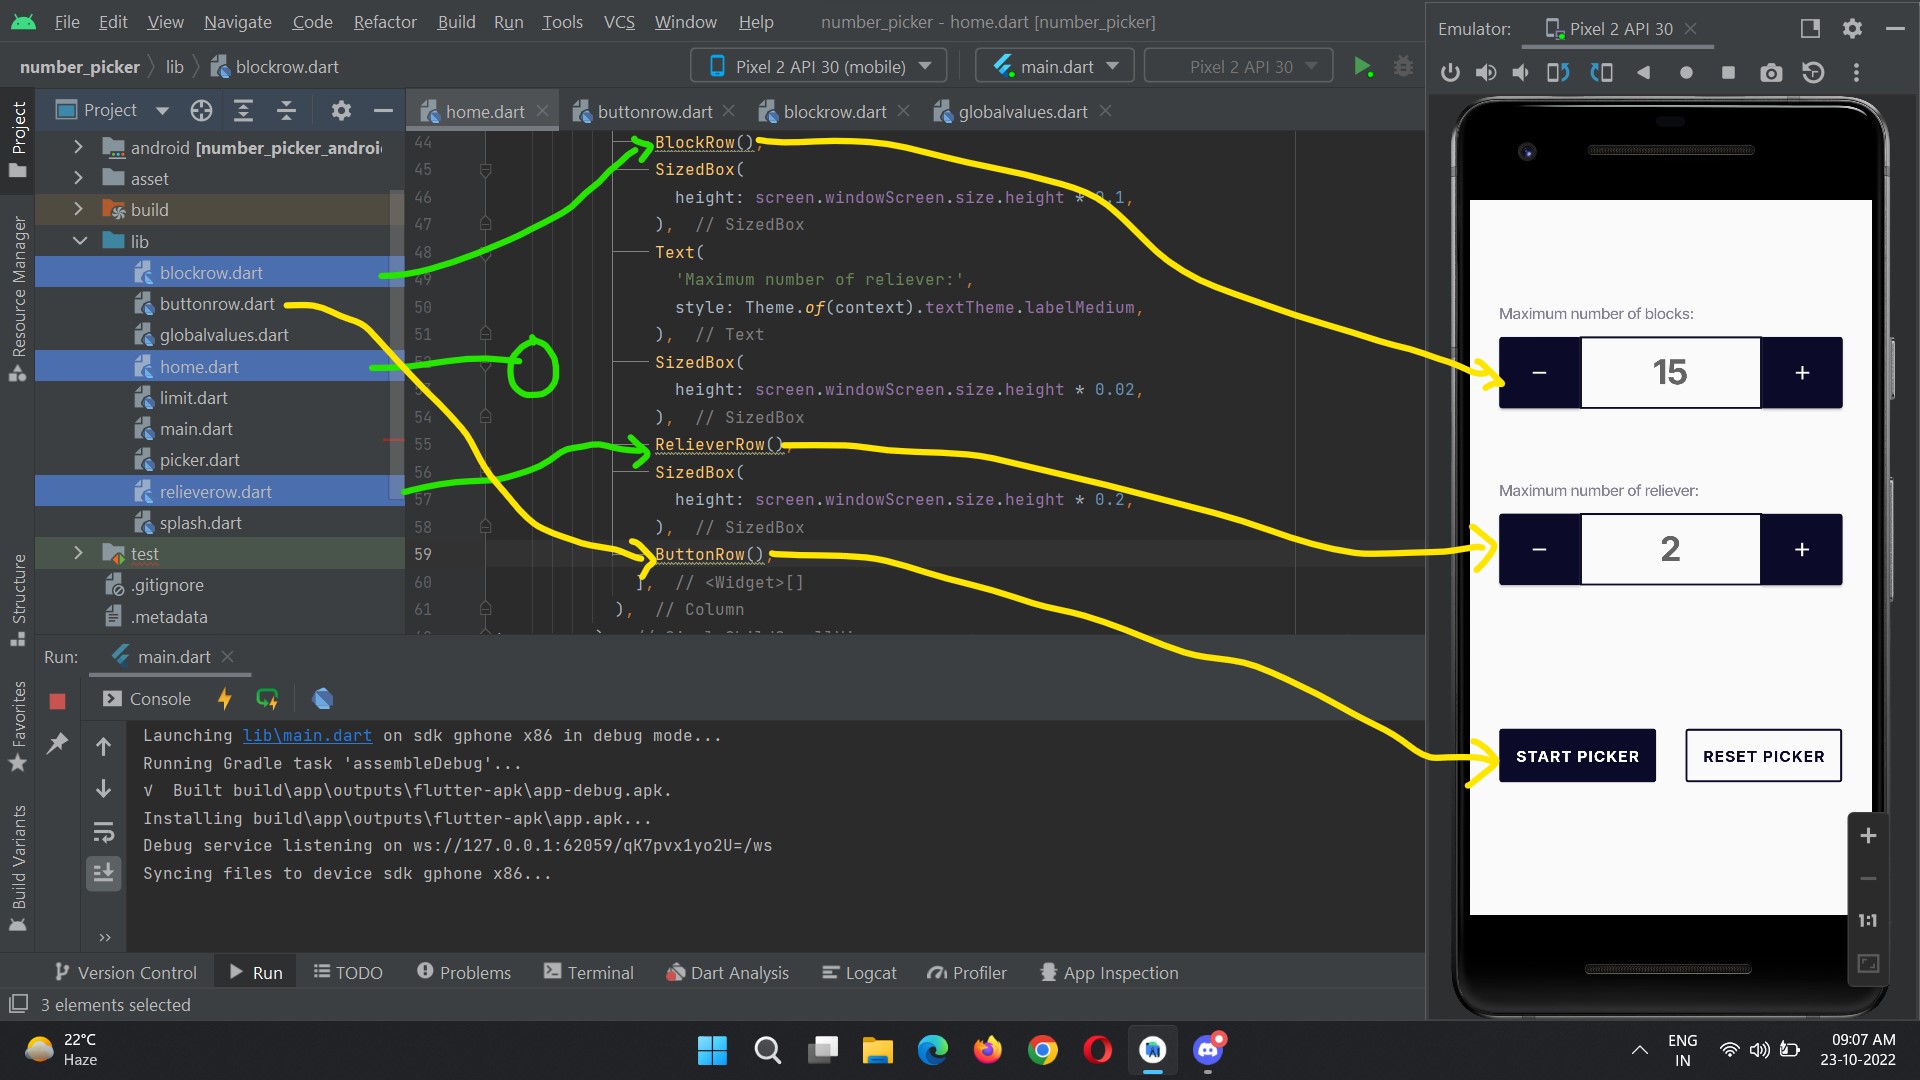Viewport: 1920px width, 1080px height.
Task: Click the scroll up arrow in console
Action: click(103, 746)
